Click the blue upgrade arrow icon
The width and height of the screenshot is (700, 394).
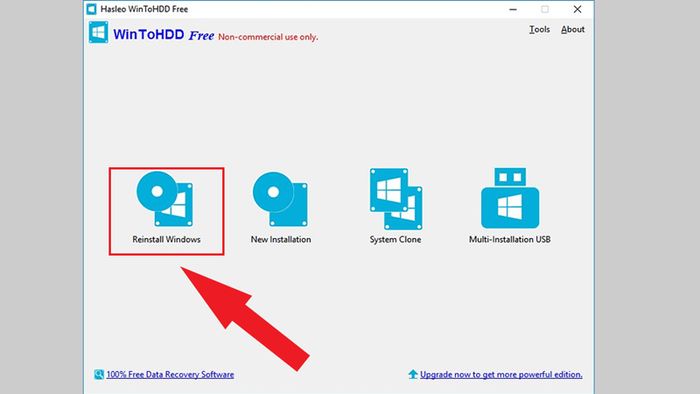pyautogui.click(x=413, y=374)
